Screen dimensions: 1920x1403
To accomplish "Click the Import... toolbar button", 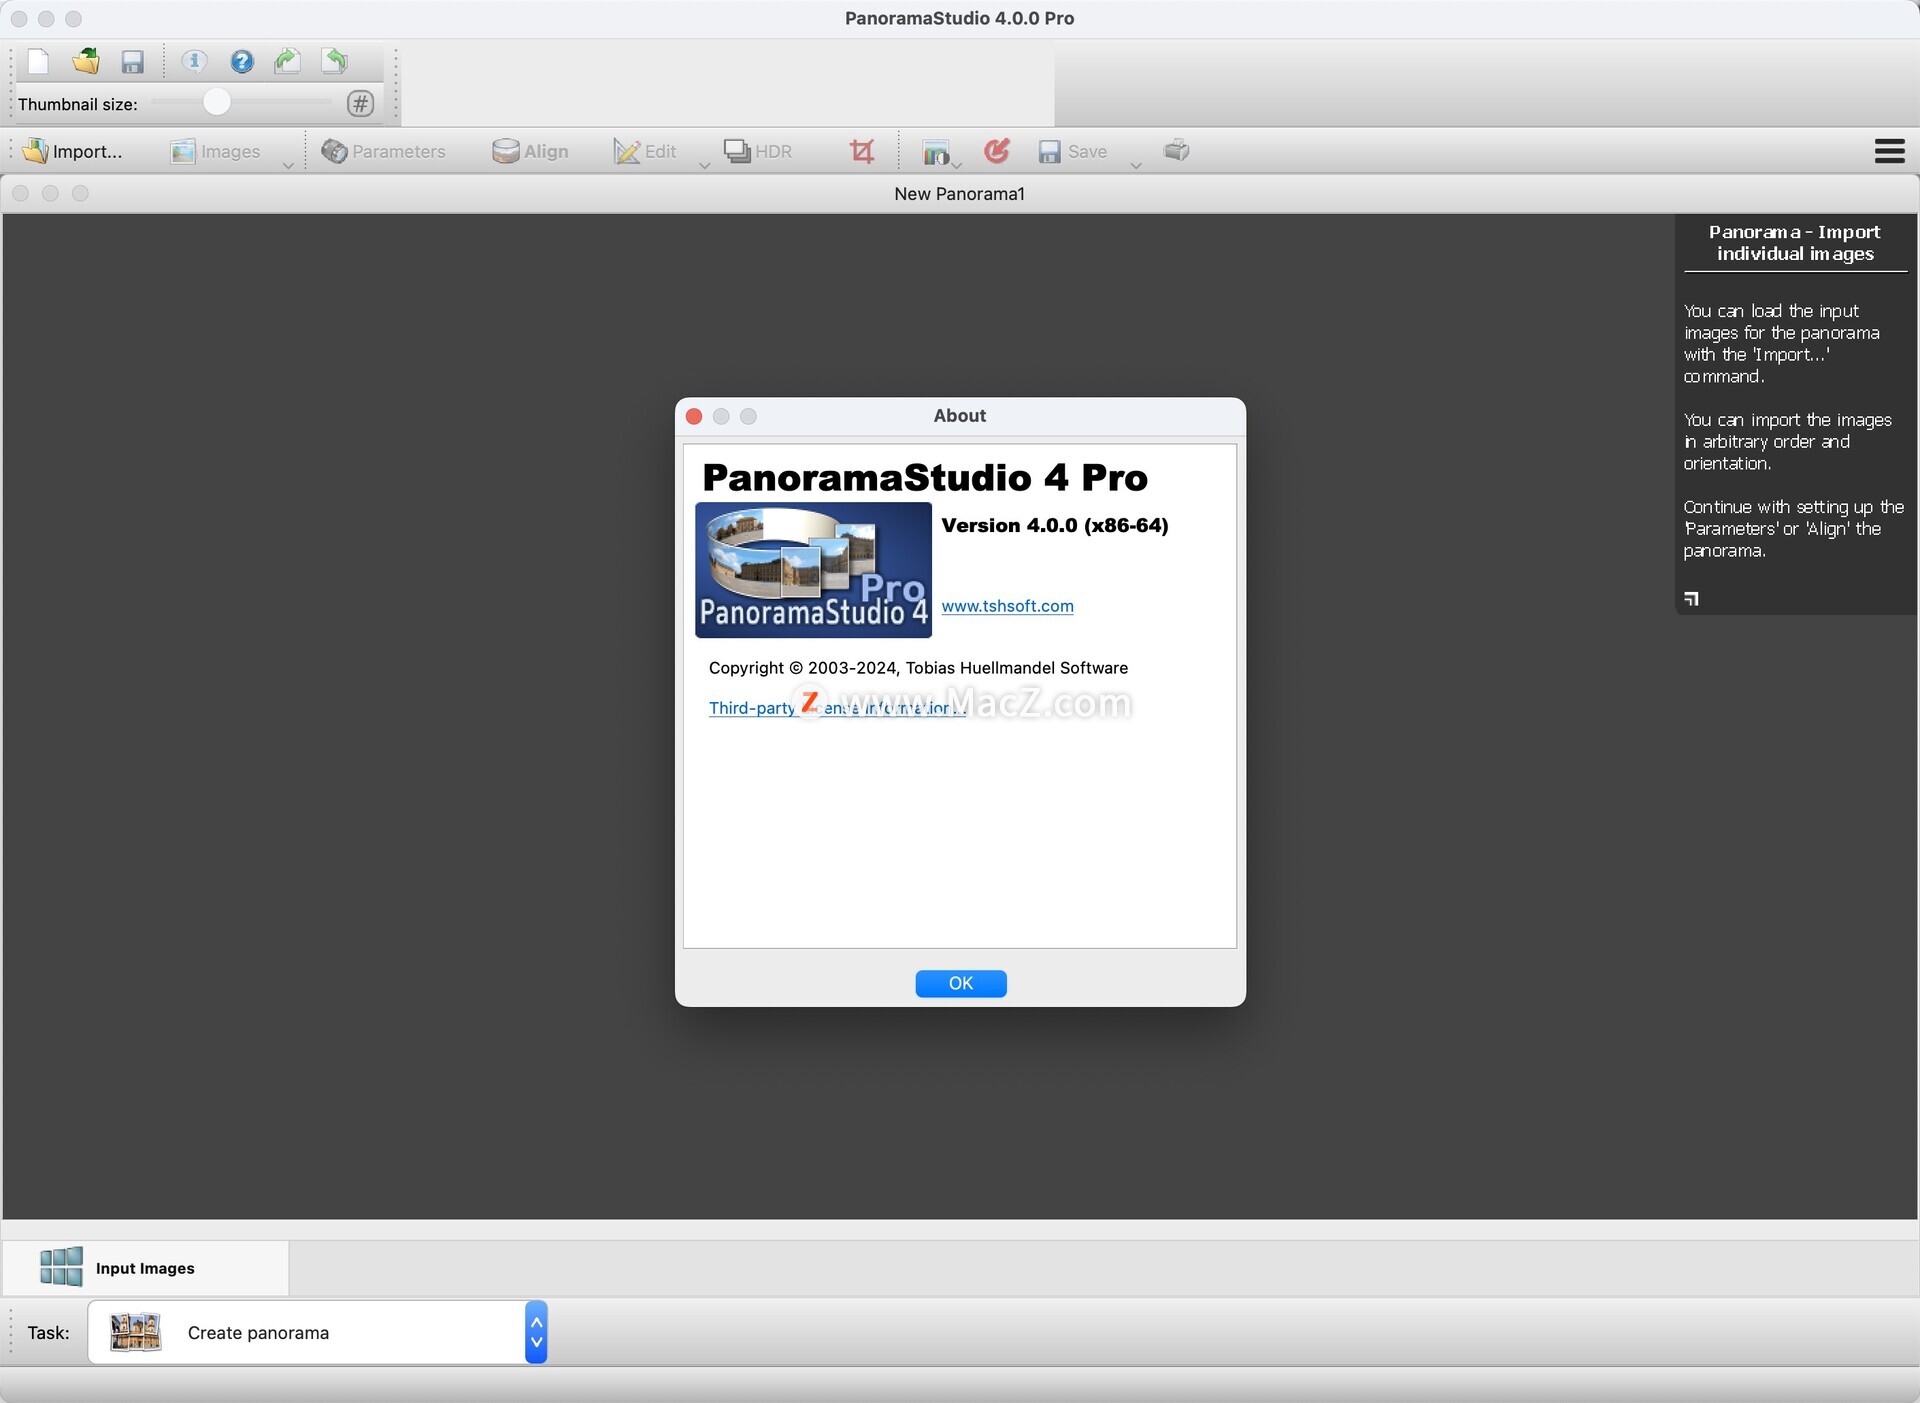I will [73, 151].
